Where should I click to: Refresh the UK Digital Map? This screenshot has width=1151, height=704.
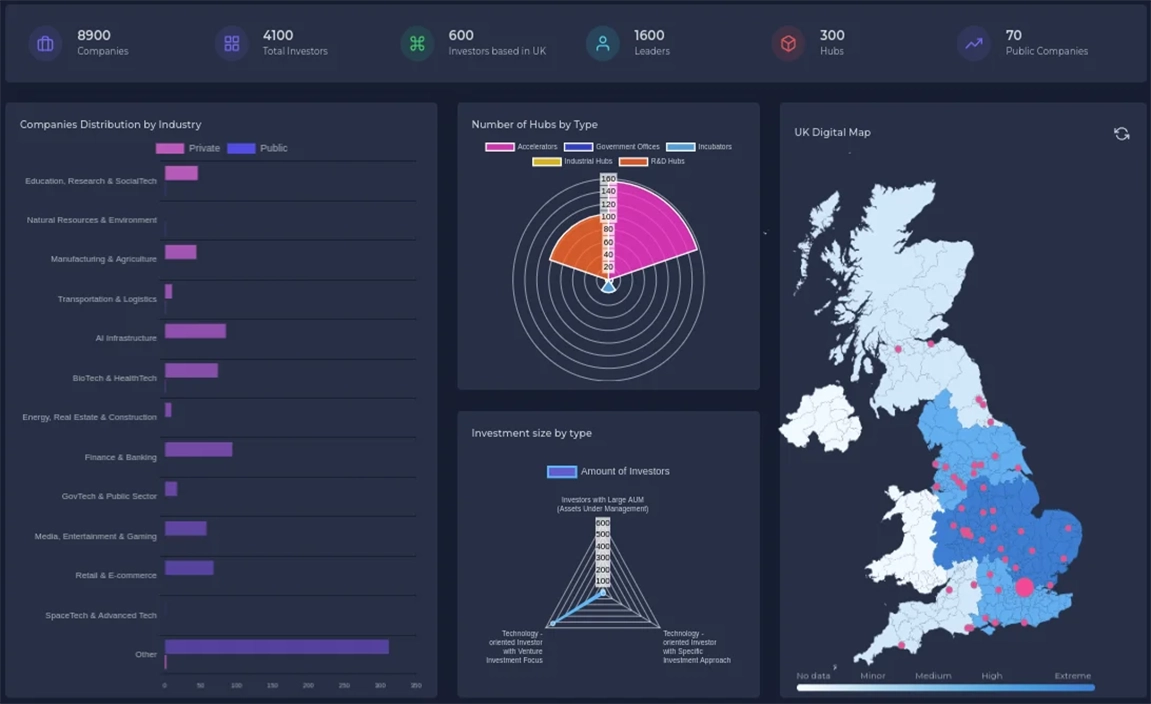[1121, 134]
